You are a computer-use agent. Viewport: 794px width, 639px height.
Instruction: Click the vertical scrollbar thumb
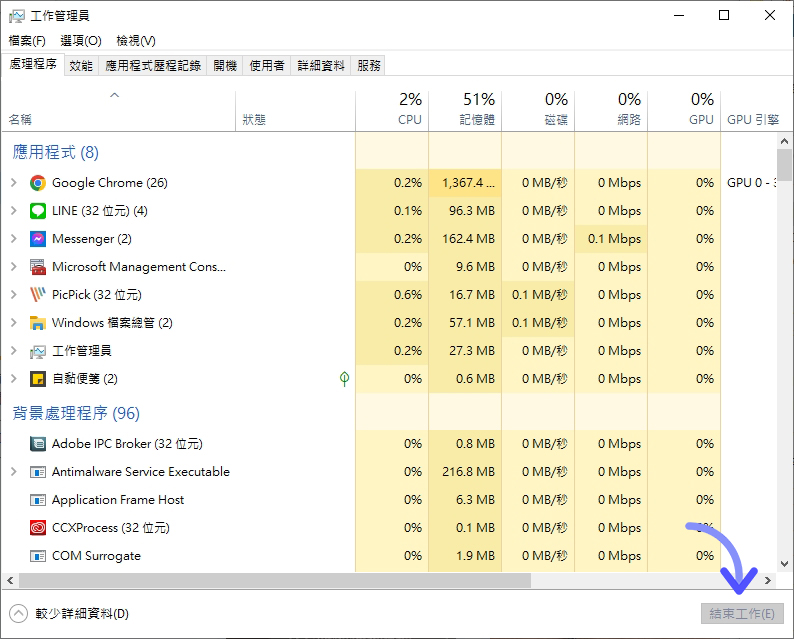click(784, 165)
